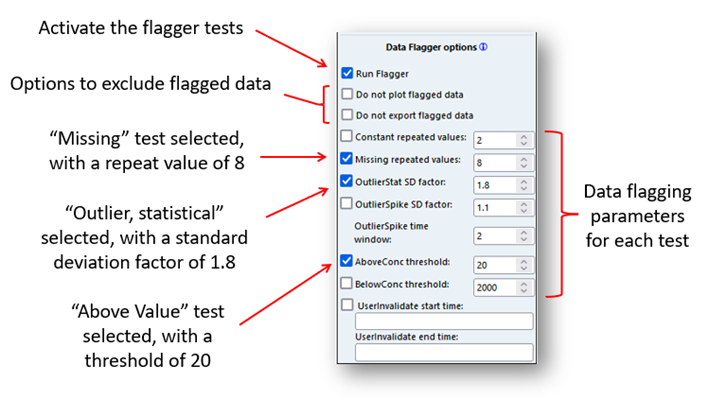This screenshot has height=400, width=709.
Task: Uncheck the Run Flagger checkbox
Action: [x=346, y=73]
